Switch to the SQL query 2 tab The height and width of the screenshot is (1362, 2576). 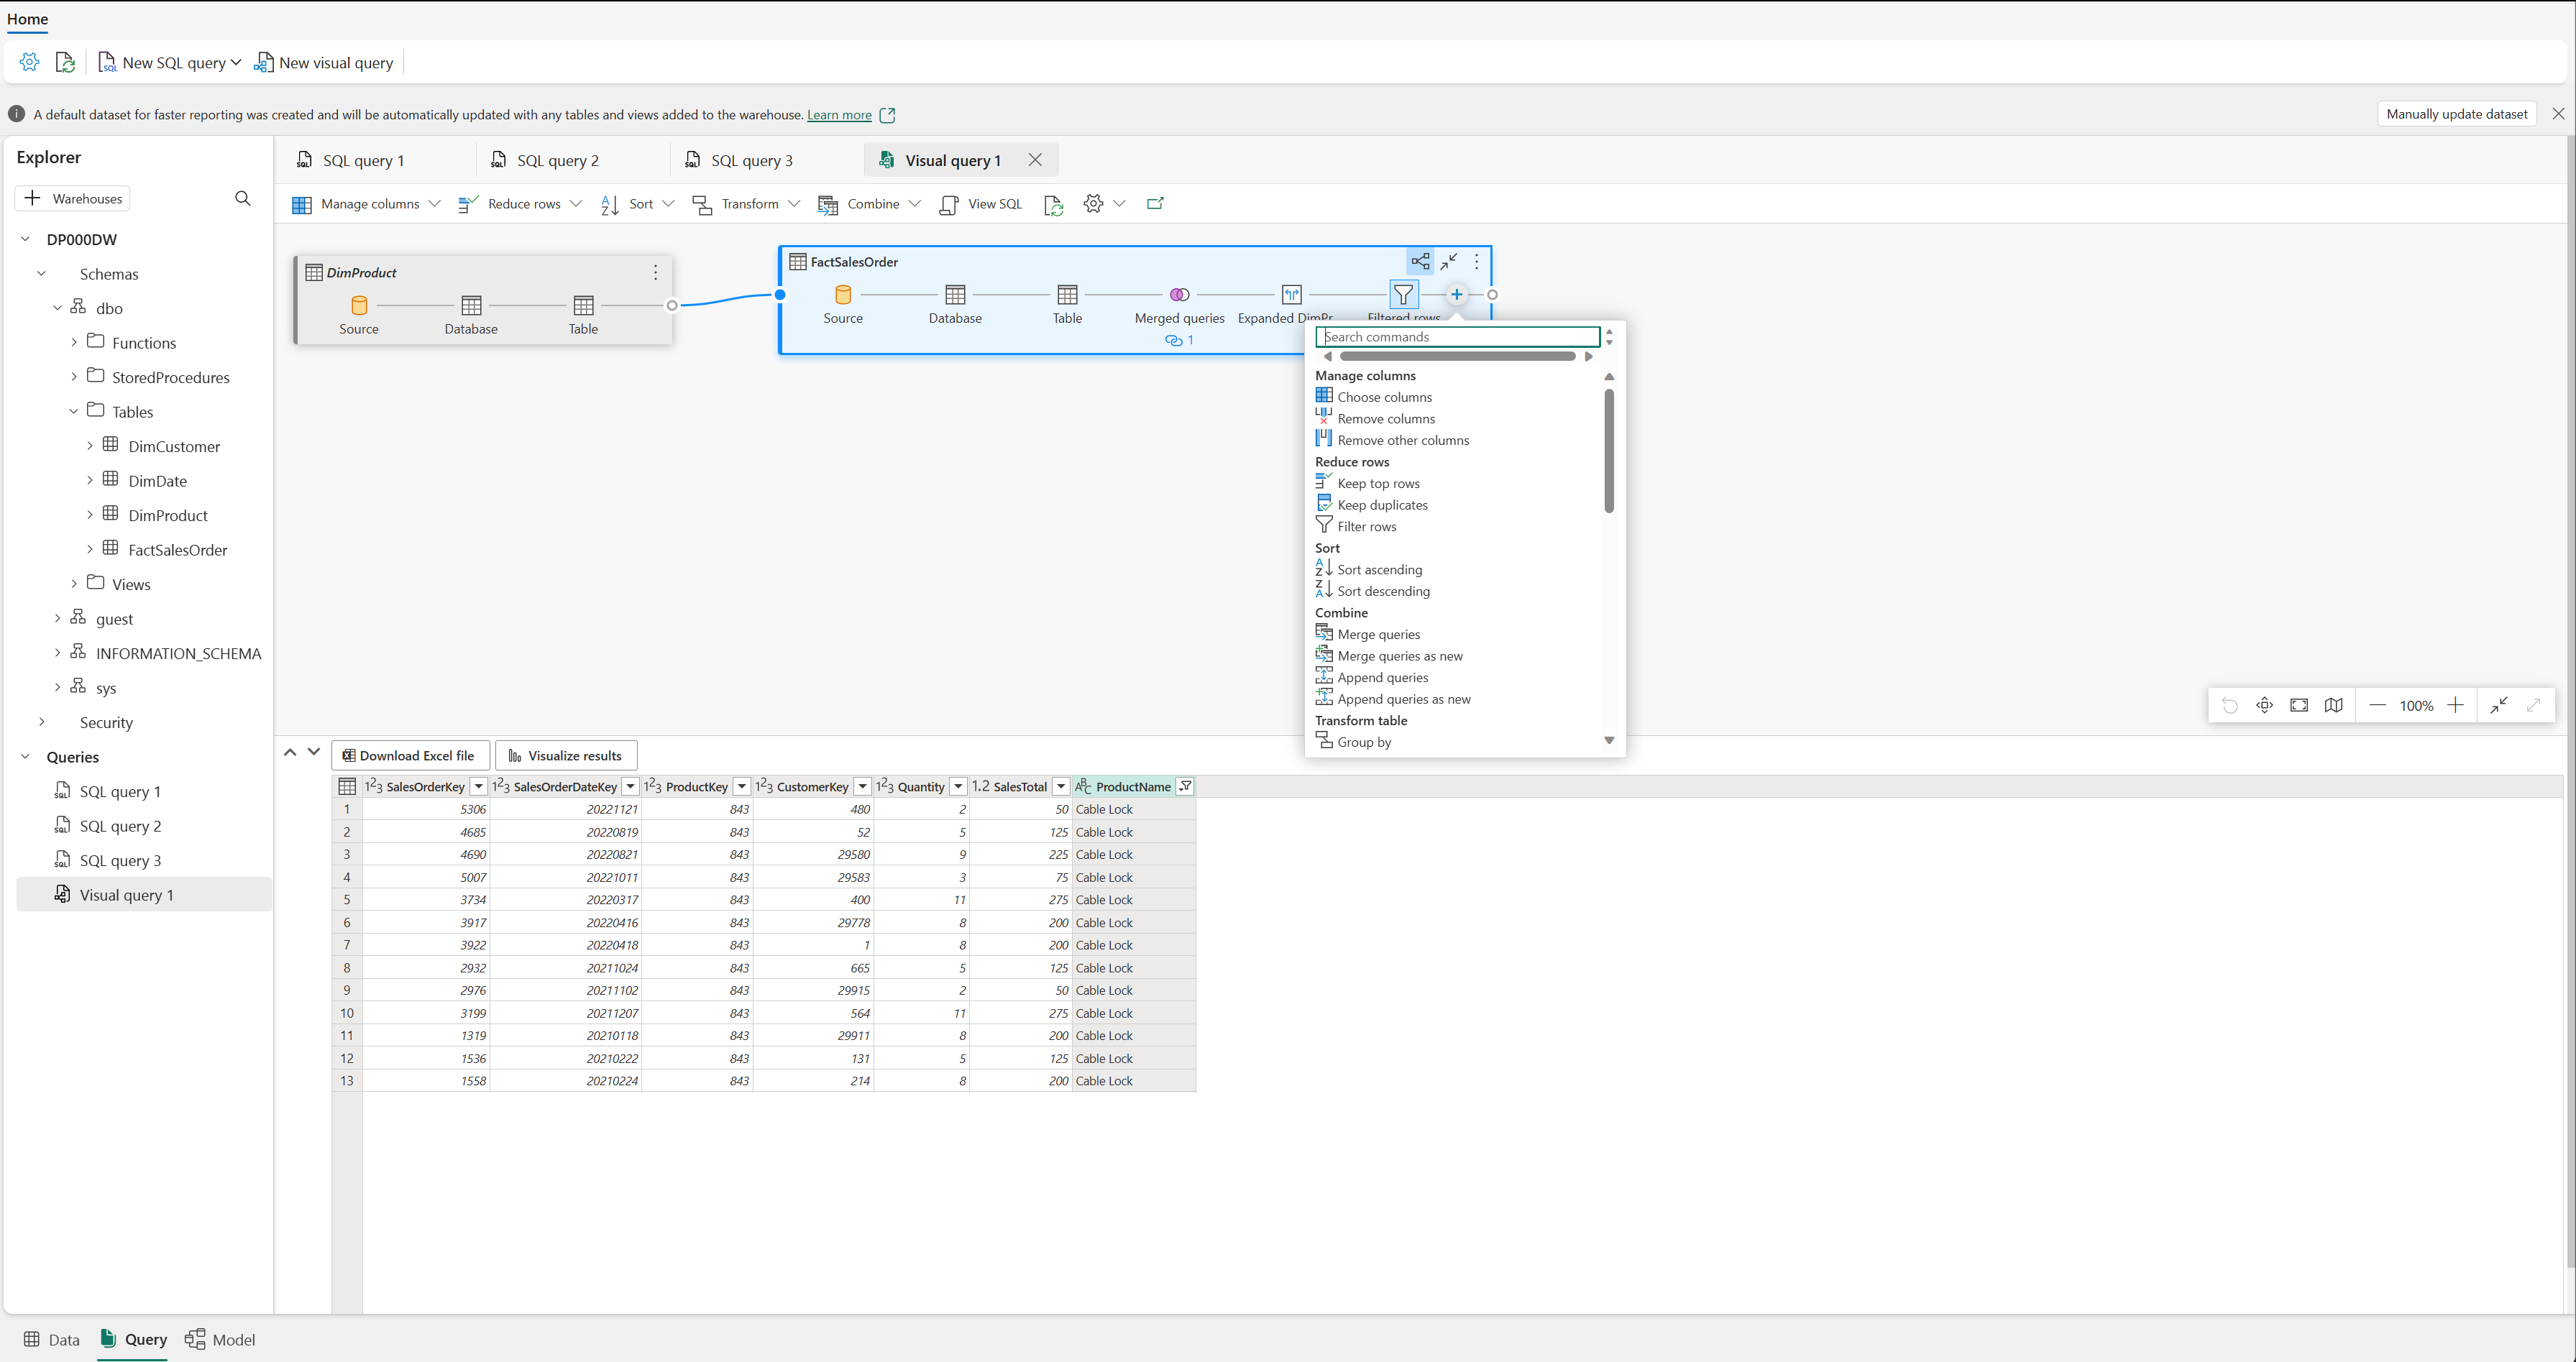(559, 160)
